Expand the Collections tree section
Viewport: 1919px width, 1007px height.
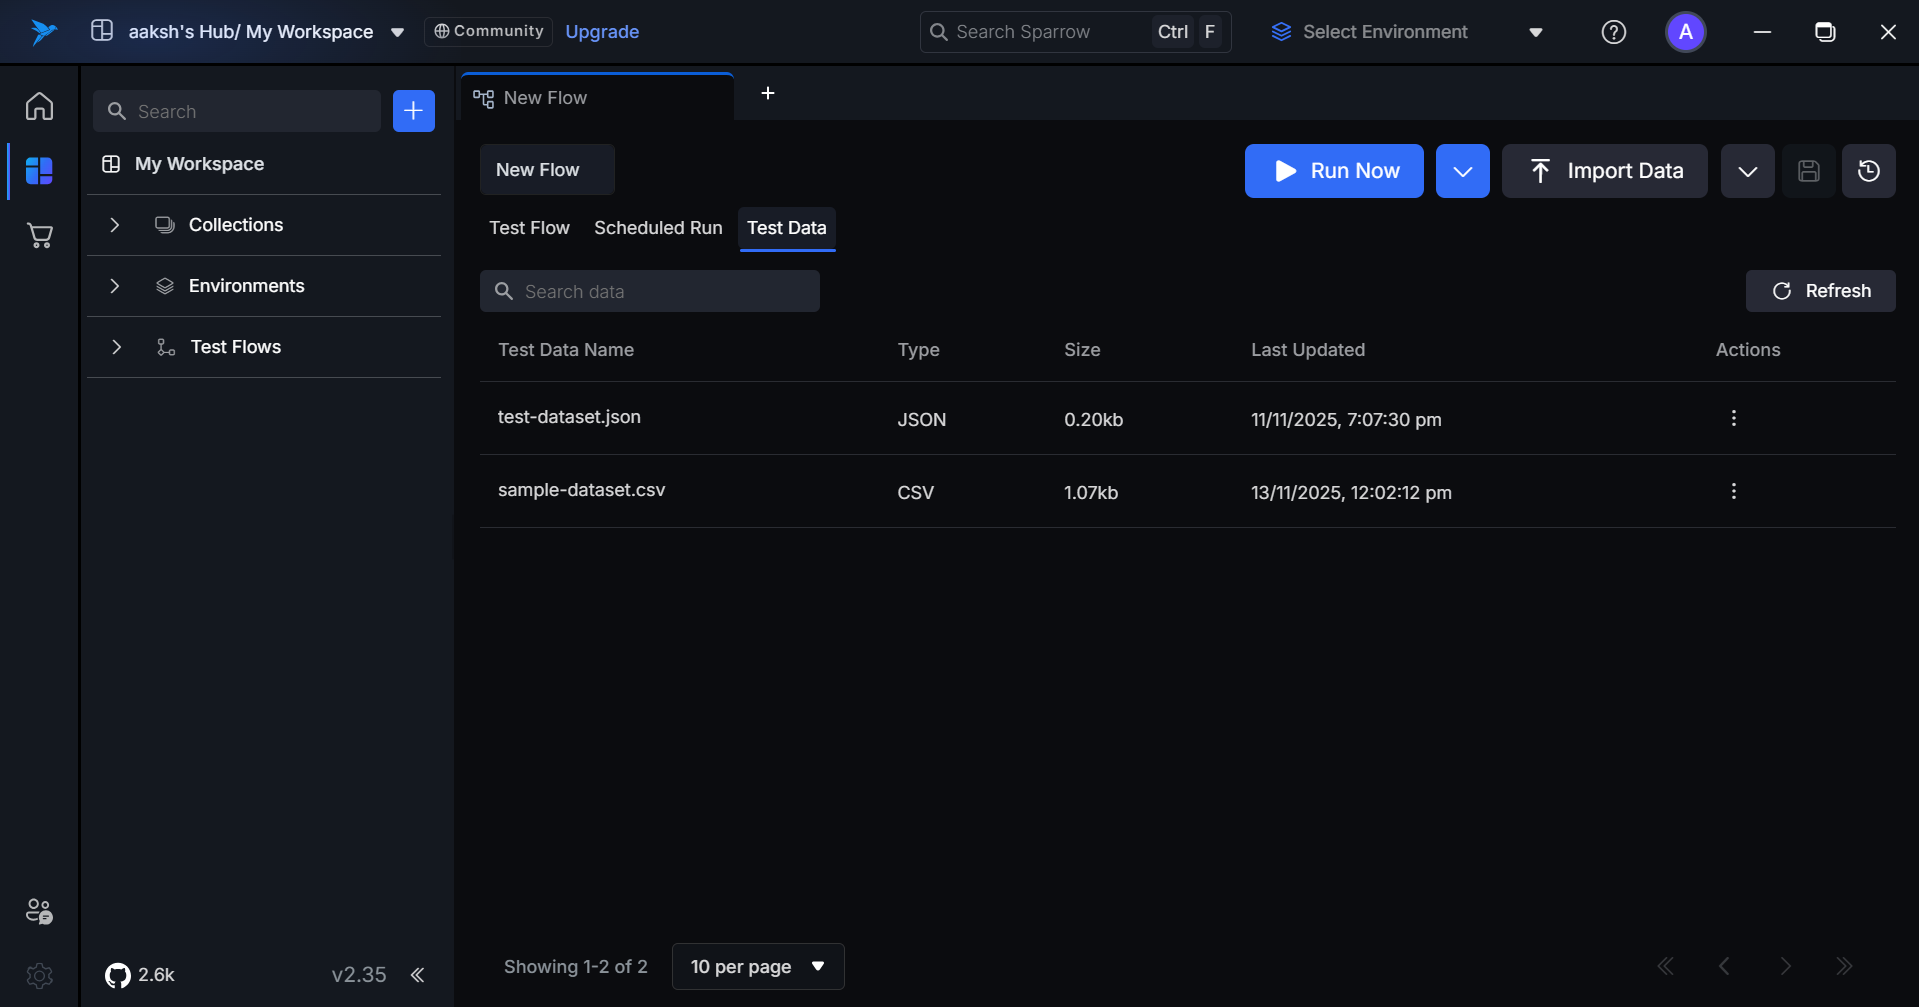115,225
